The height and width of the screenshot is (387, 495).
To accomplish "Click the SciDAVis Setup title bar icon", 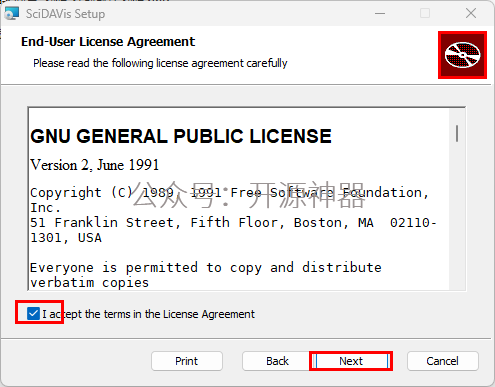I will click(12, 14).
